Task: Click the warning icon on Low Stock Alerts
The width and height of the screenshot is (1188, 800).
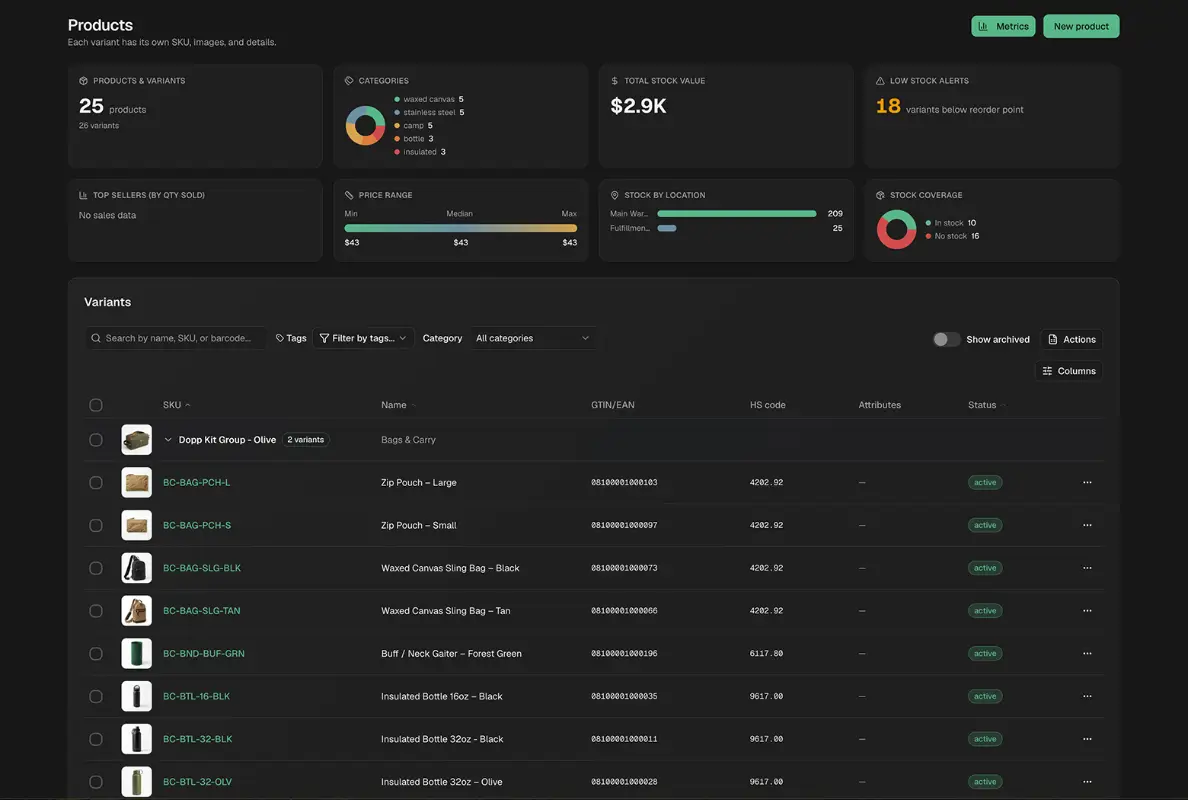Action: [x=880, y=80]
